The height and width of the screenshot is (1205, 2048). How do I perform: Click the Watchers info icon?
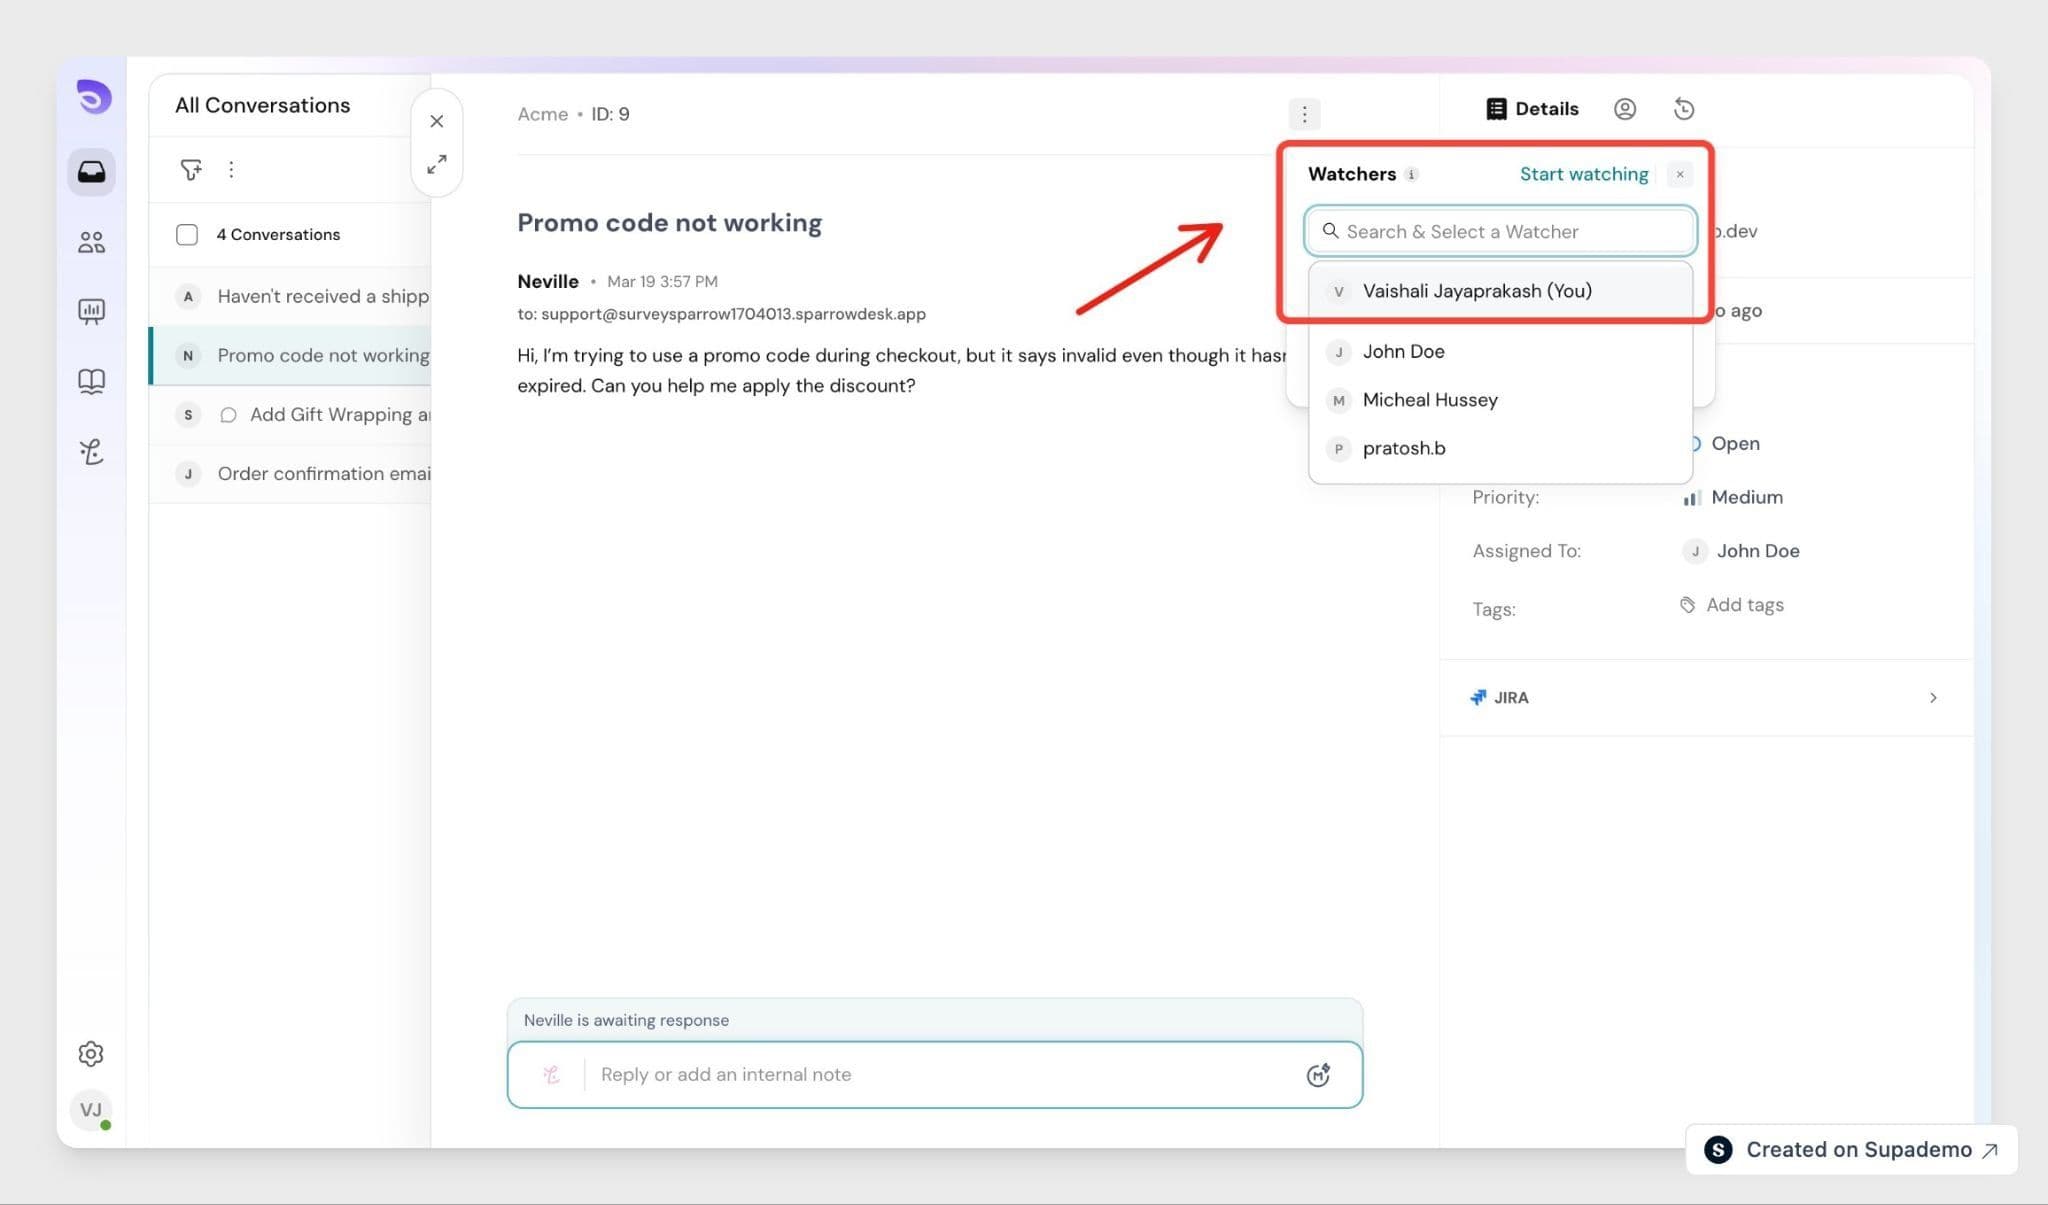coord(1411,174)
